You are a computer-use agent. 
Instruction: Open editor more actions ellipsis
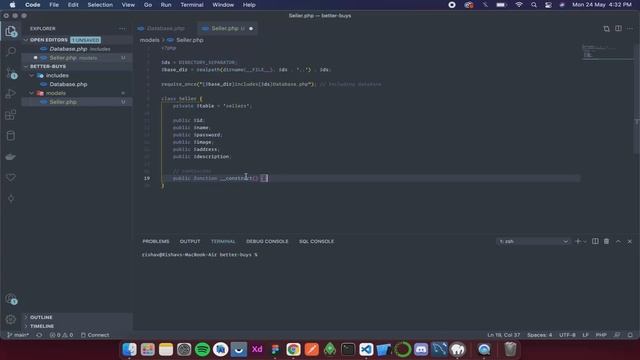tap(630, 29)
